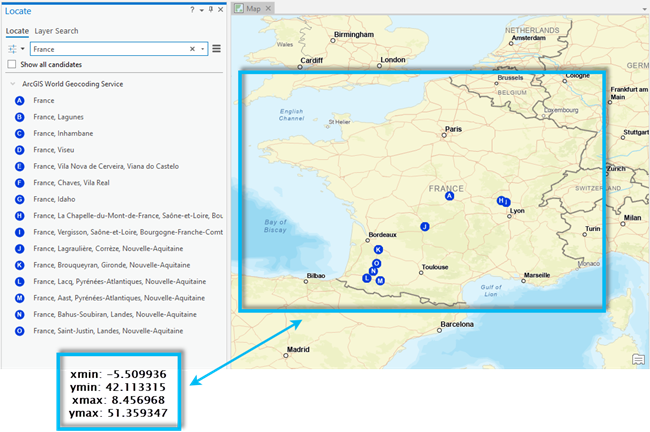Click marker J on the map
This screenshot has width=650, height=432.
tap(425, 227)
